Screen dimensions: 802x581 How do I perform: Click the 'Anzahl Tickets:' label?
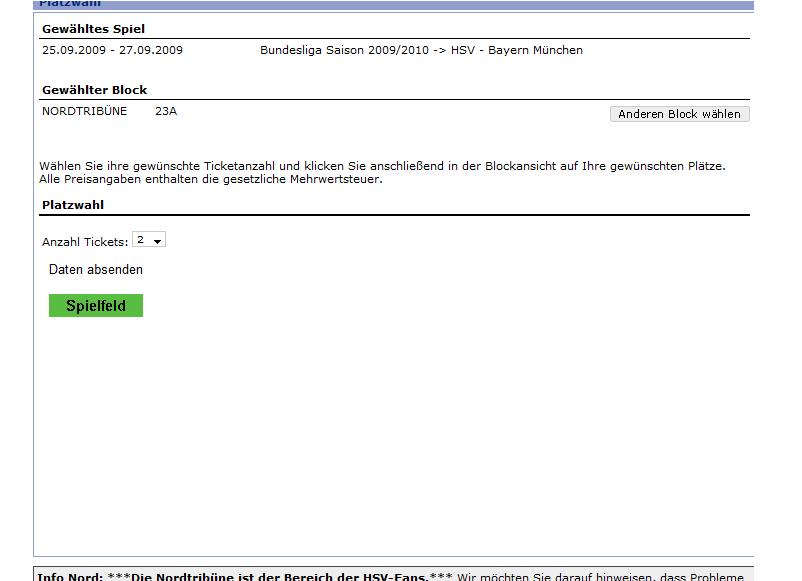[85, 242]
